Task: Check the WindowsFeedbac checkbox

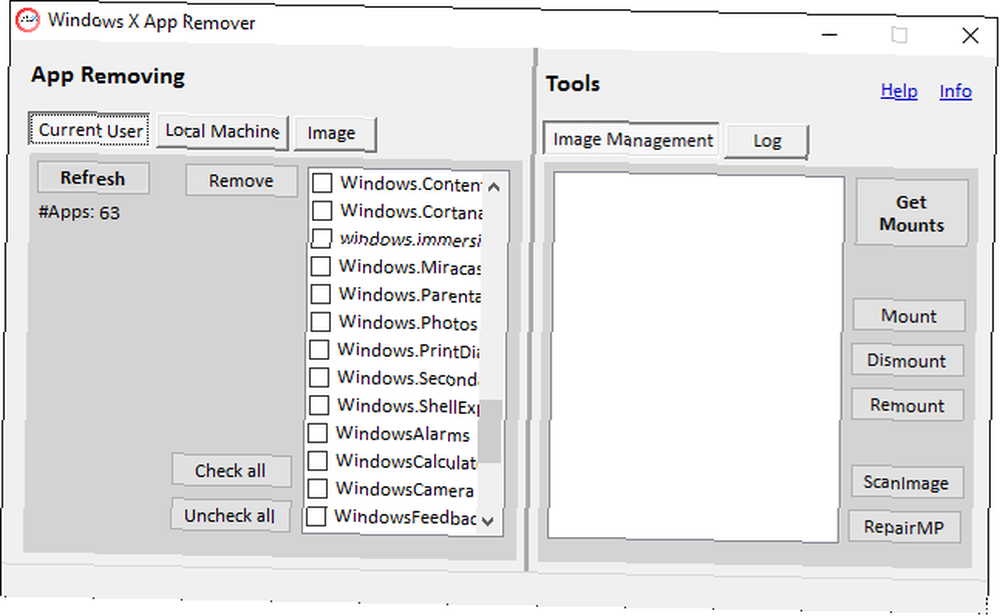Action: point(316,516)
